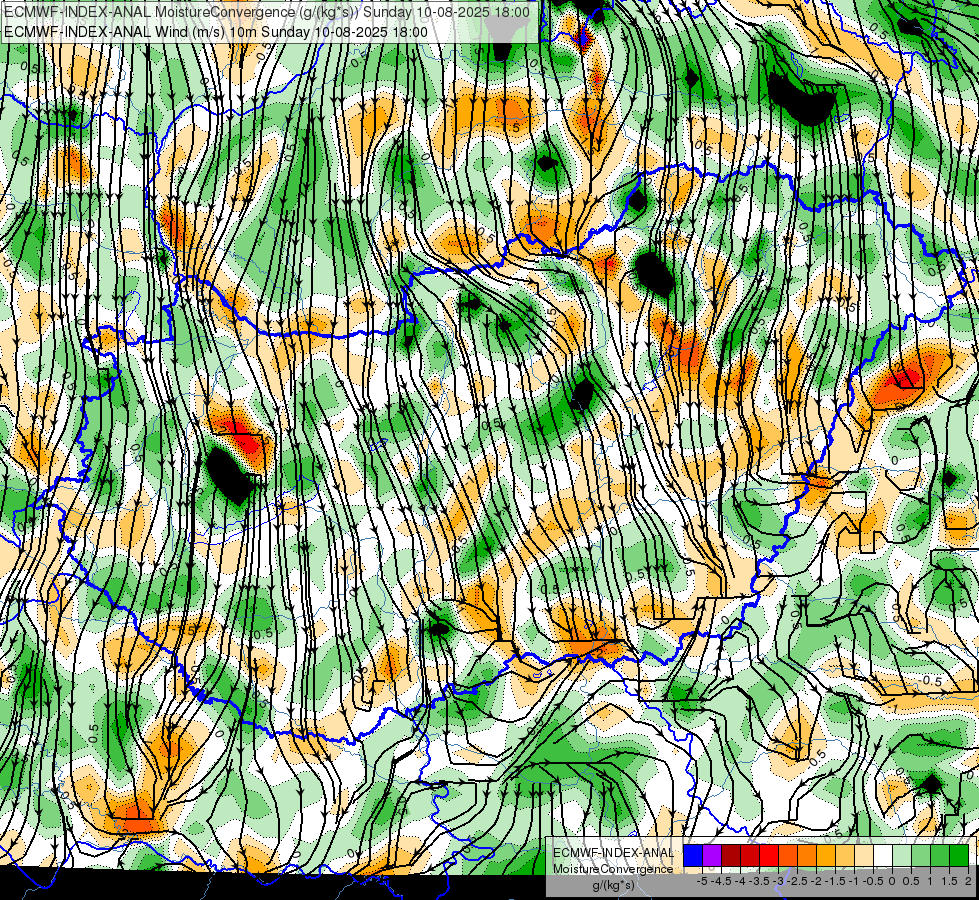The width and height of the screenshot is (979, 900).
Task: Click the light green swatch between 0.5 and 1
Action: (x=921, y=856)
